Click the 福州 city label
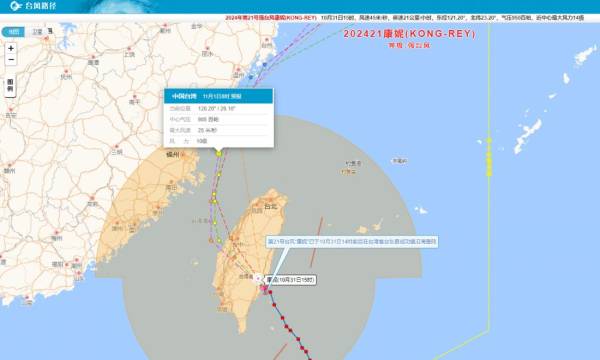 click(x=173, y=155)
